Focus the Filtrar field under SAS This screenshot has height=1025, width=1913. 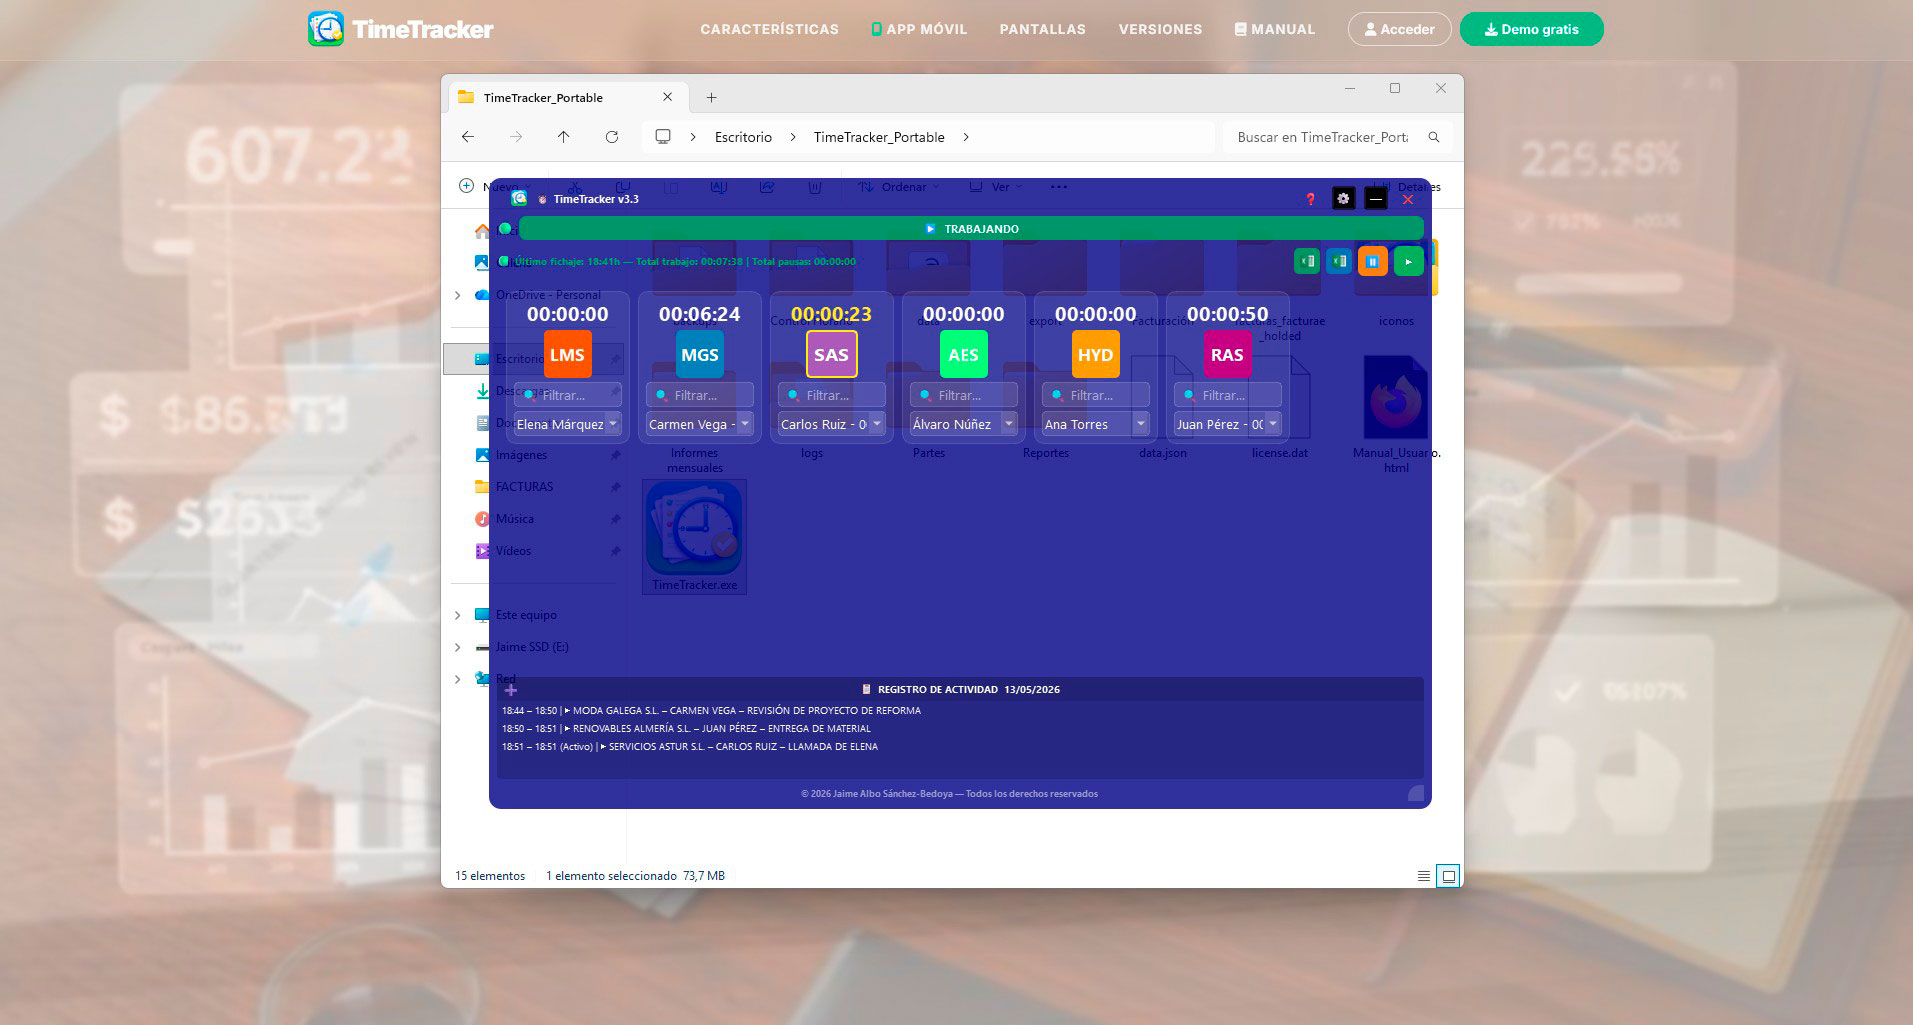(832, 395)
